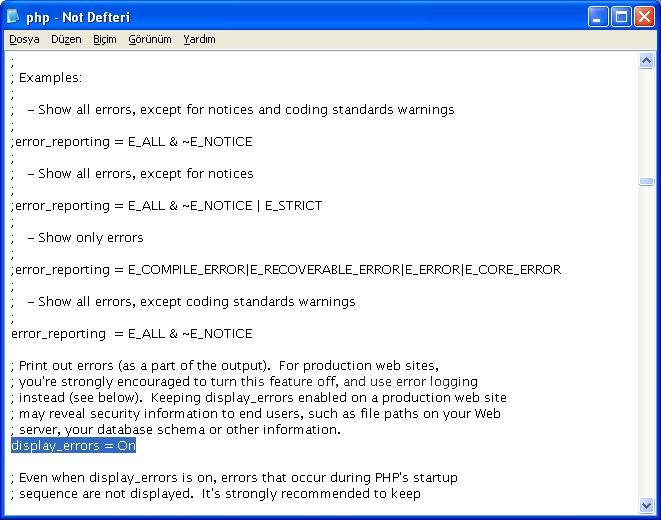Click scrollbar track below the thumb
This screenshot has width=661, height=520.
[646, 350]
